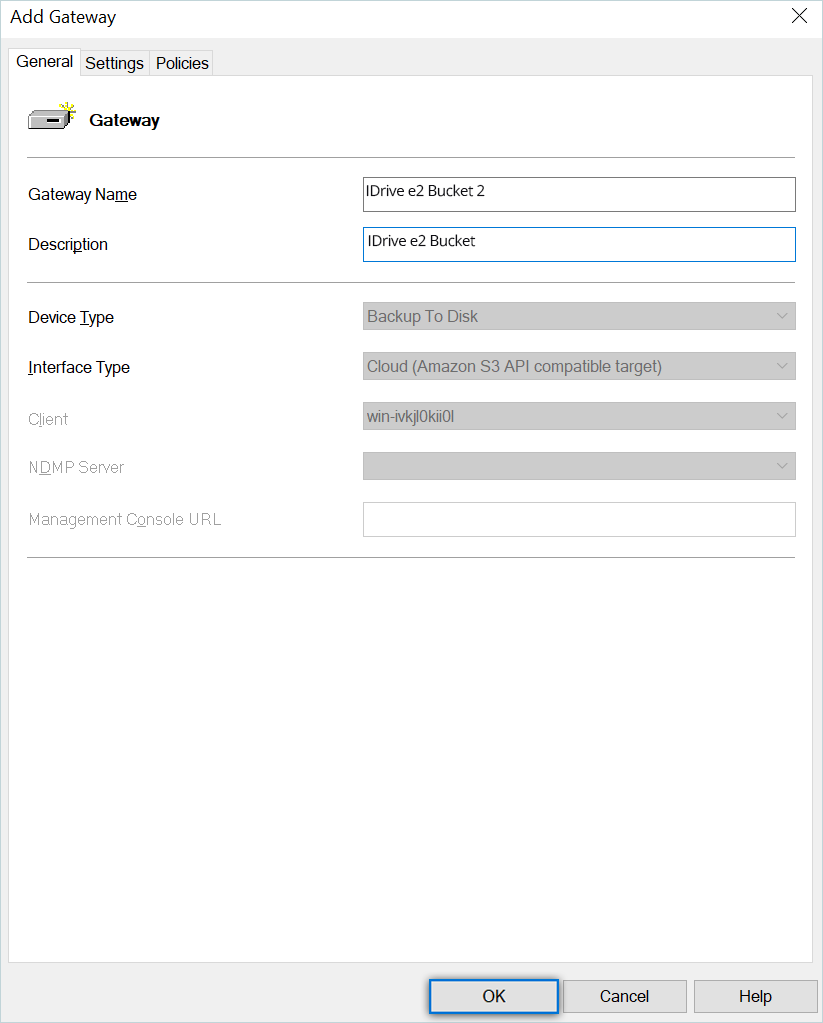Screen dimensions: 823x1023
Task: Switch to the Settings tab
Action: (x=114, y=63)
